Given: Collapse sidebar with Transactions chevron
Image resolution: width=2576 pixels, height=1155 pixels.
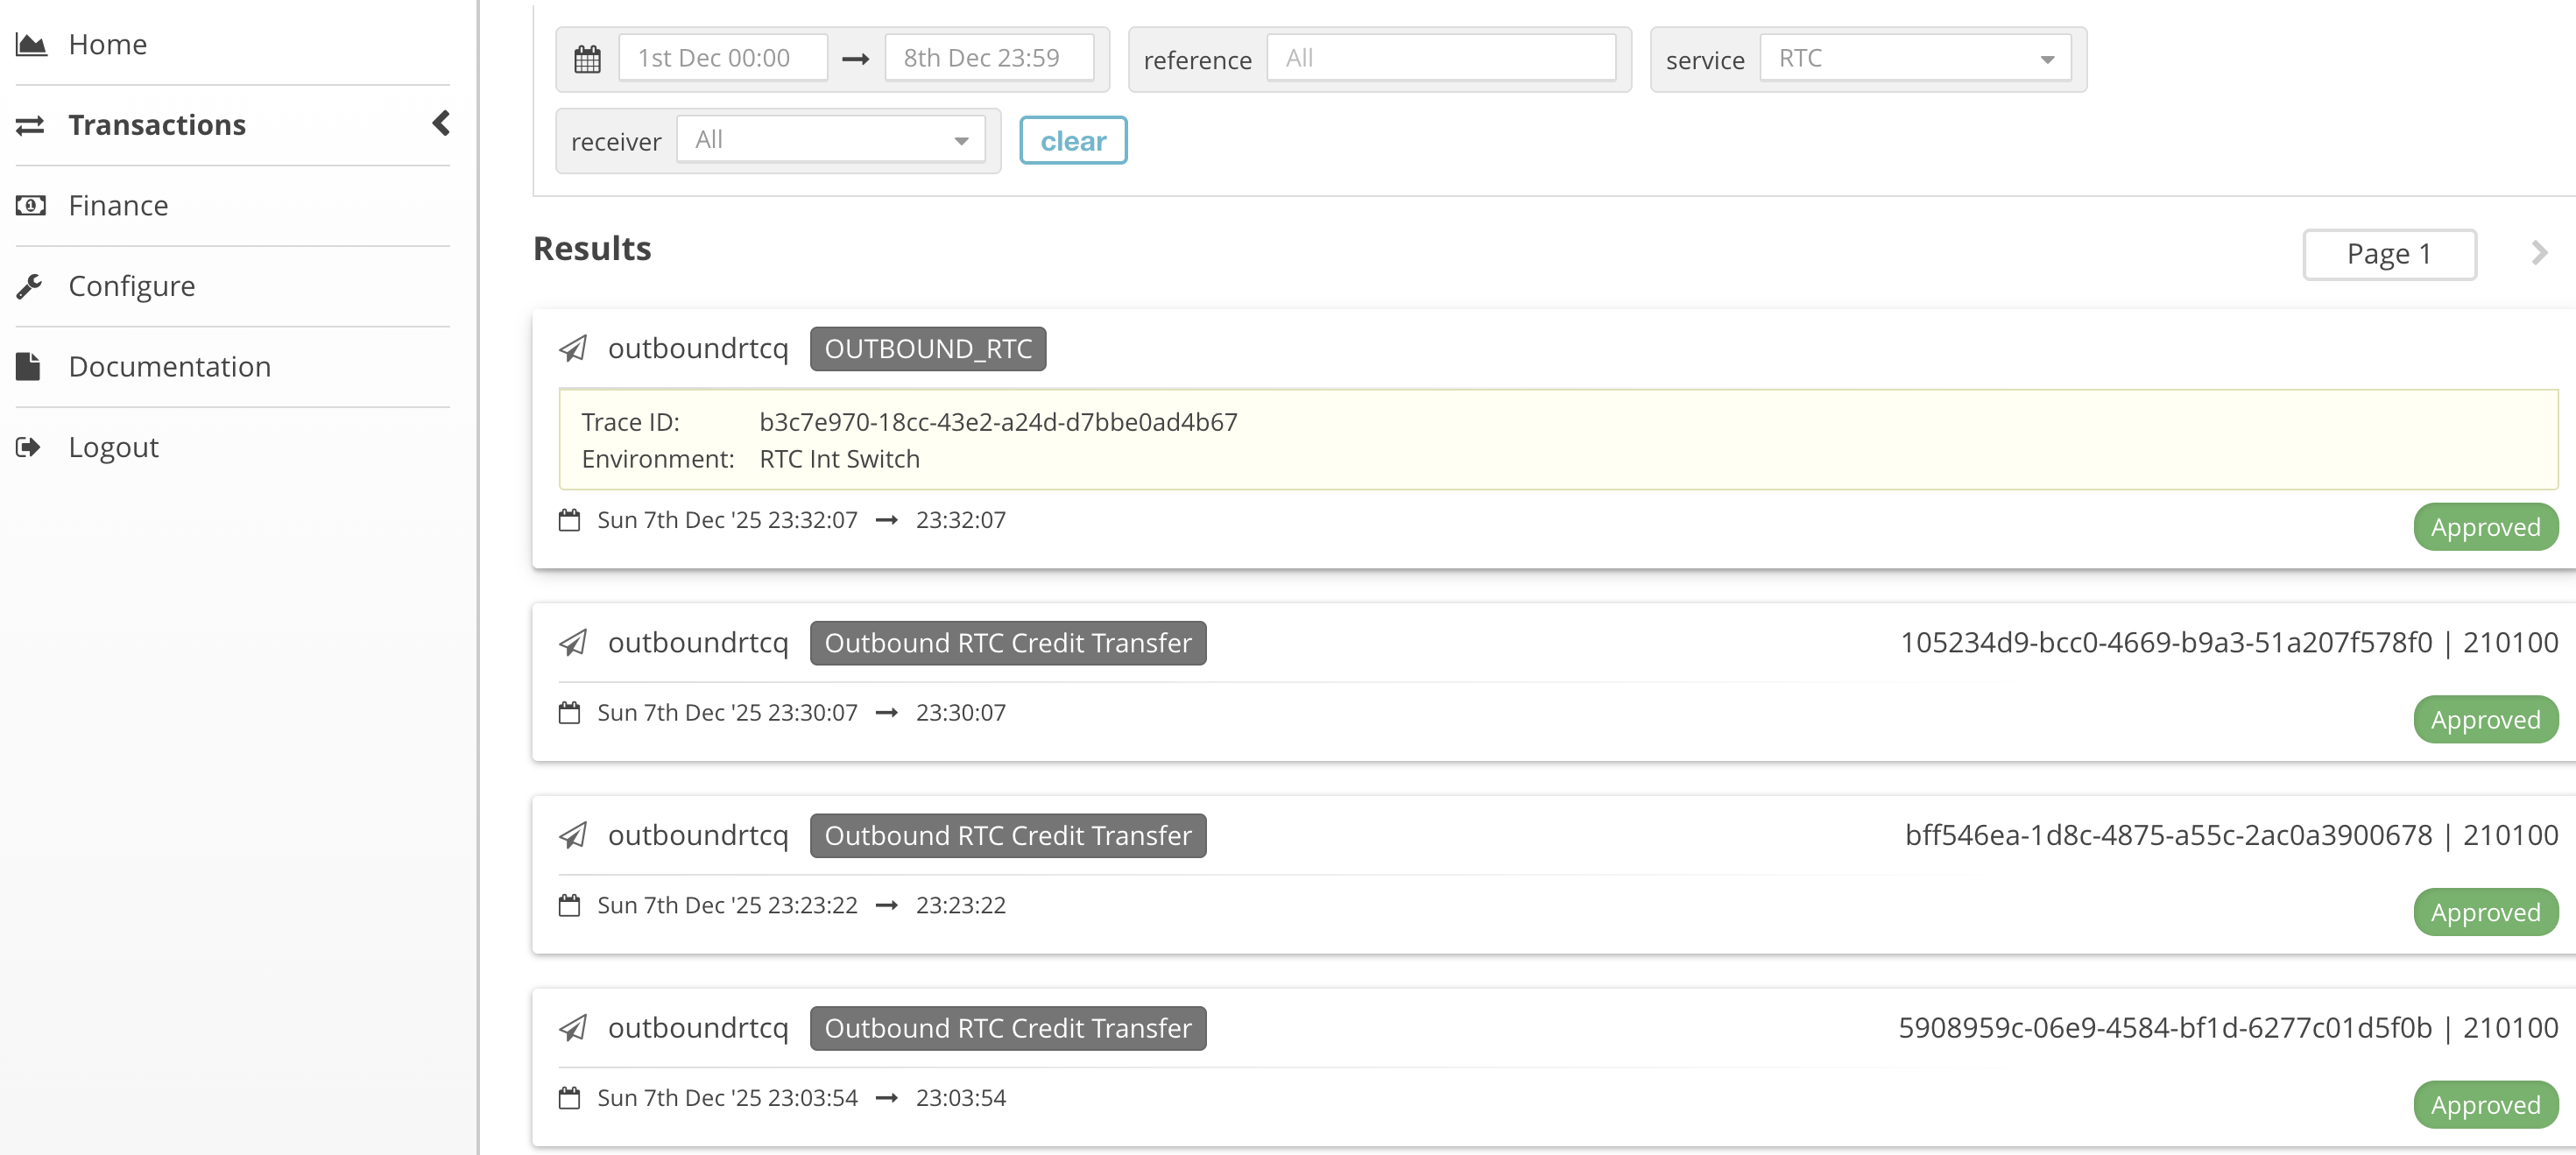Looking at the screenshot, I should tap(440, 124).
